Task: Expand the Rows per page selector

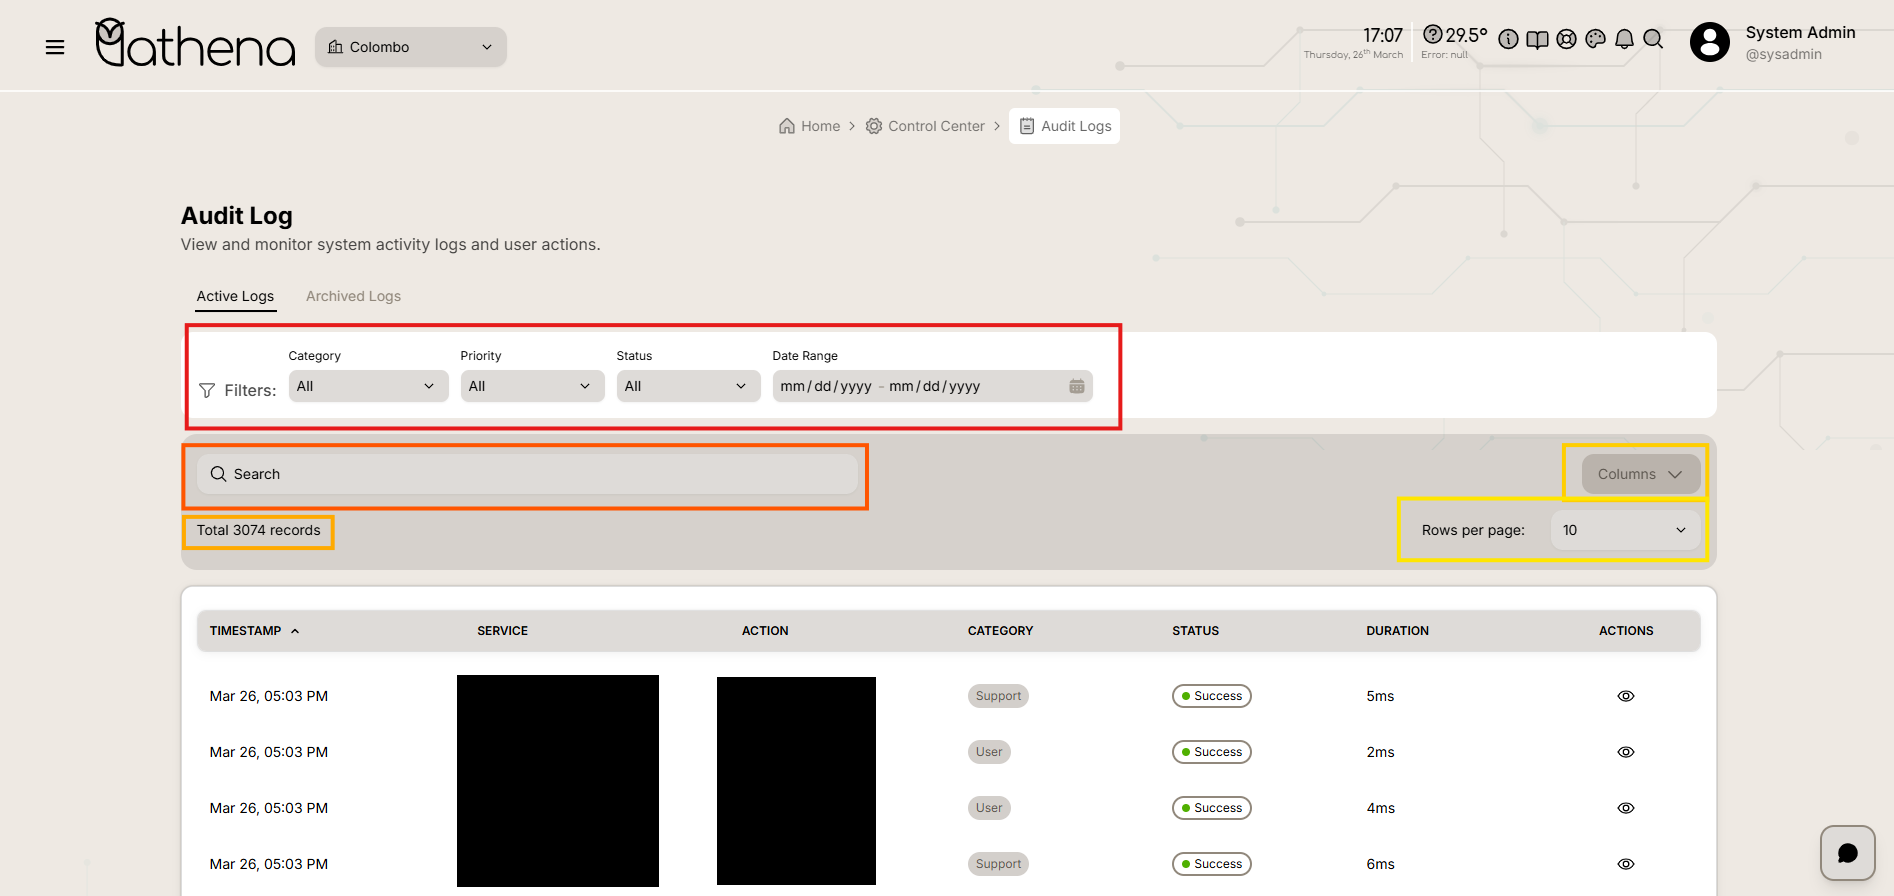Action: 1624,530
